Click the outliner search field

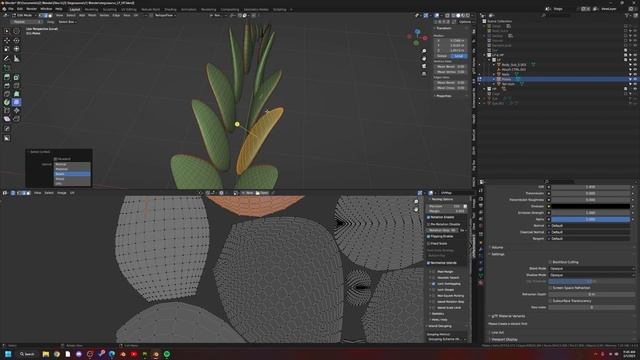coord(556,15)
